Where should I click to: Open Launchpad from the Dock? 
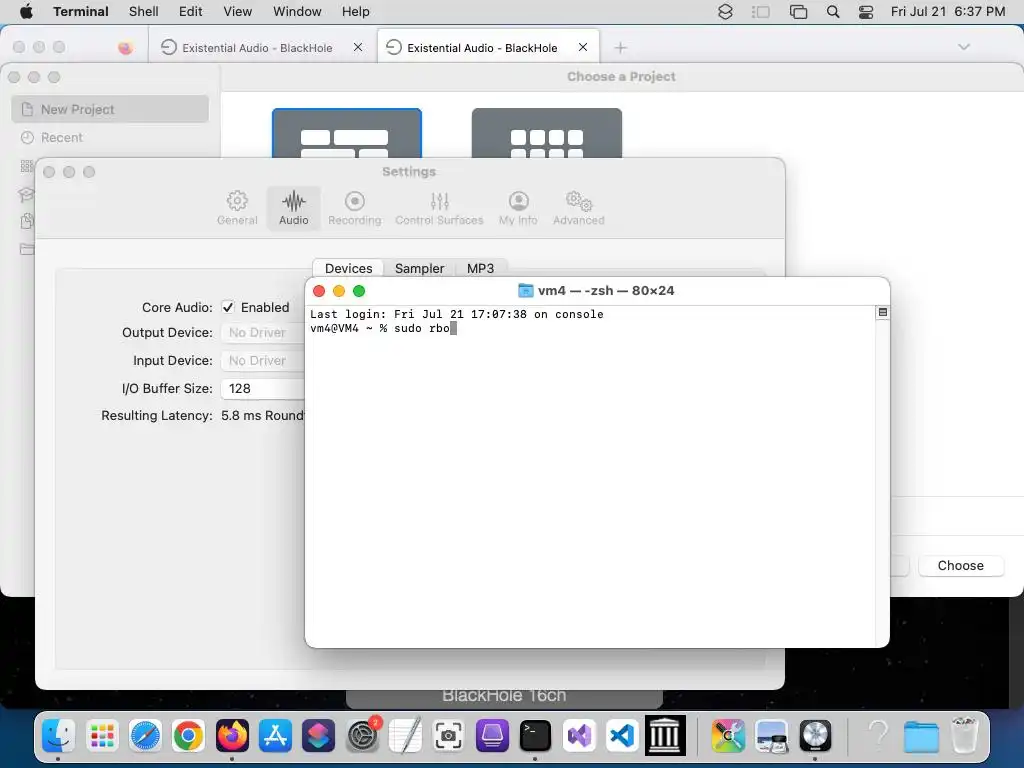(103, 736)
